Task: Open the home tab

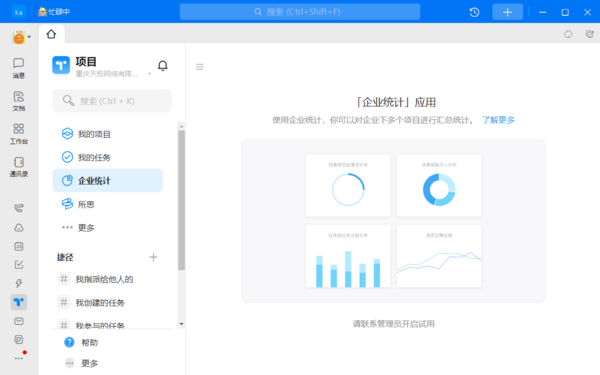Action: (x=51, y=34)
